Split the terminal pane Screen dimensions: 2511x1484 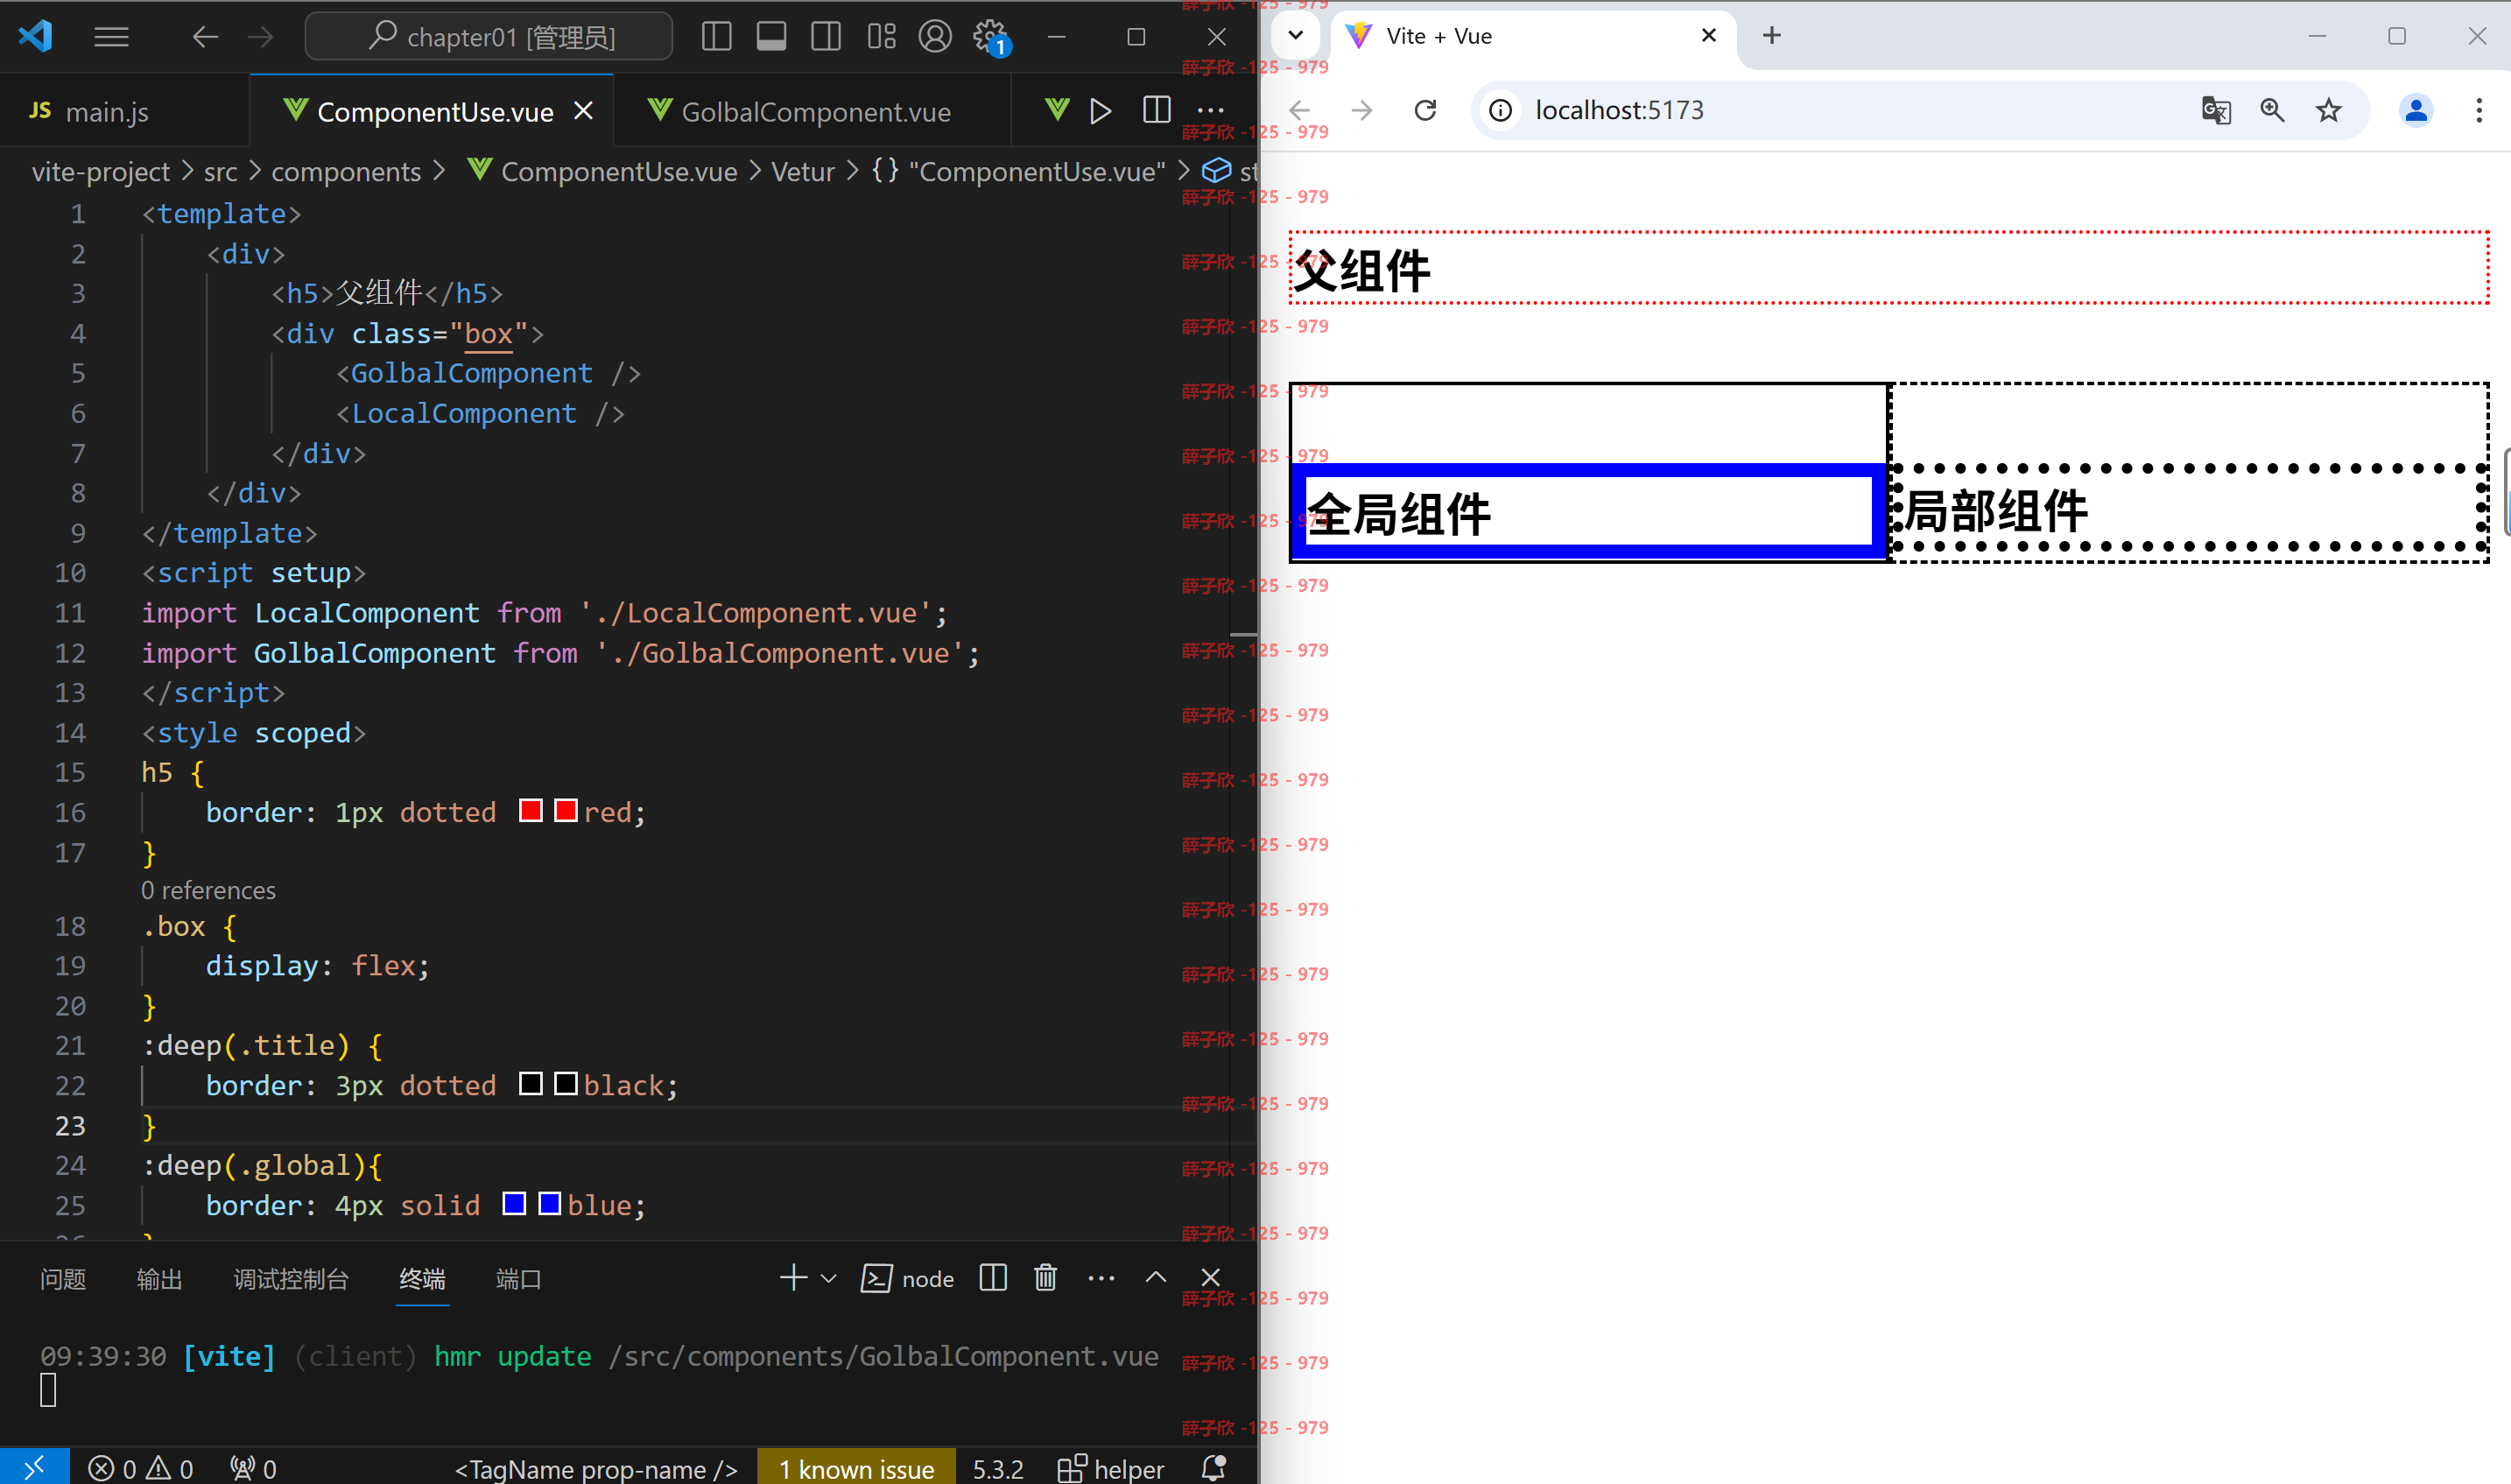(993, 1278)
